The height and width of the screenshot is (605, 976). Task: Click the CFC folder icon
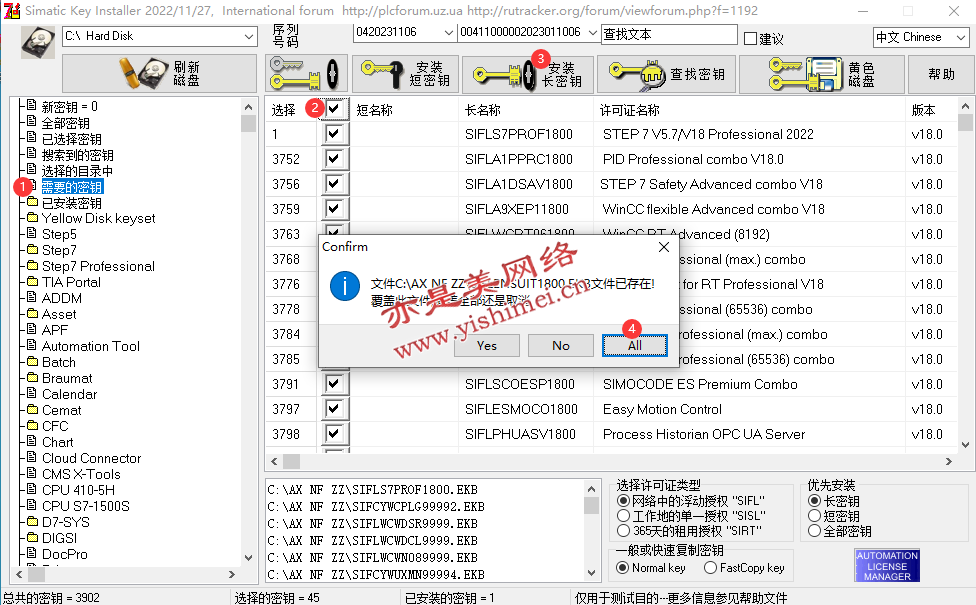pyautogui.click(x=32, y=426)
